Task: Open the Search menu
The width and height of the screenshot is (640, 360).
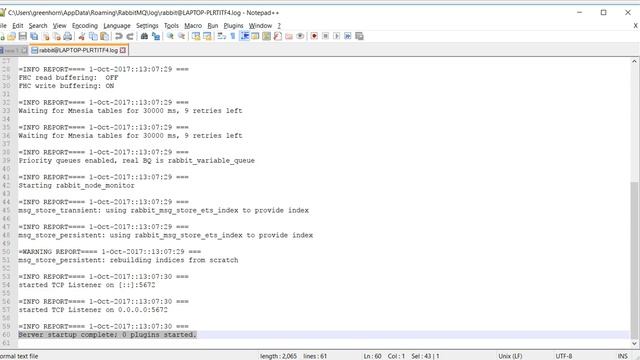Action: tap(38, 25)
